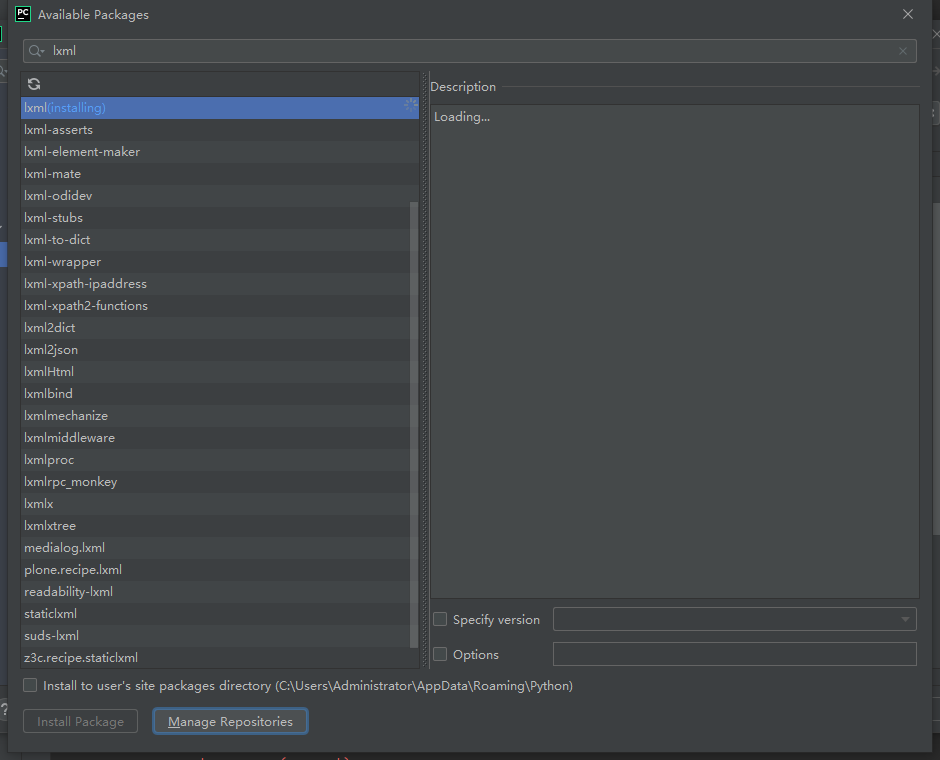Image resolution: width=940 pixels, height=760 pixels.
Task: Click the package list scrollbar
Action: [414, 424]
